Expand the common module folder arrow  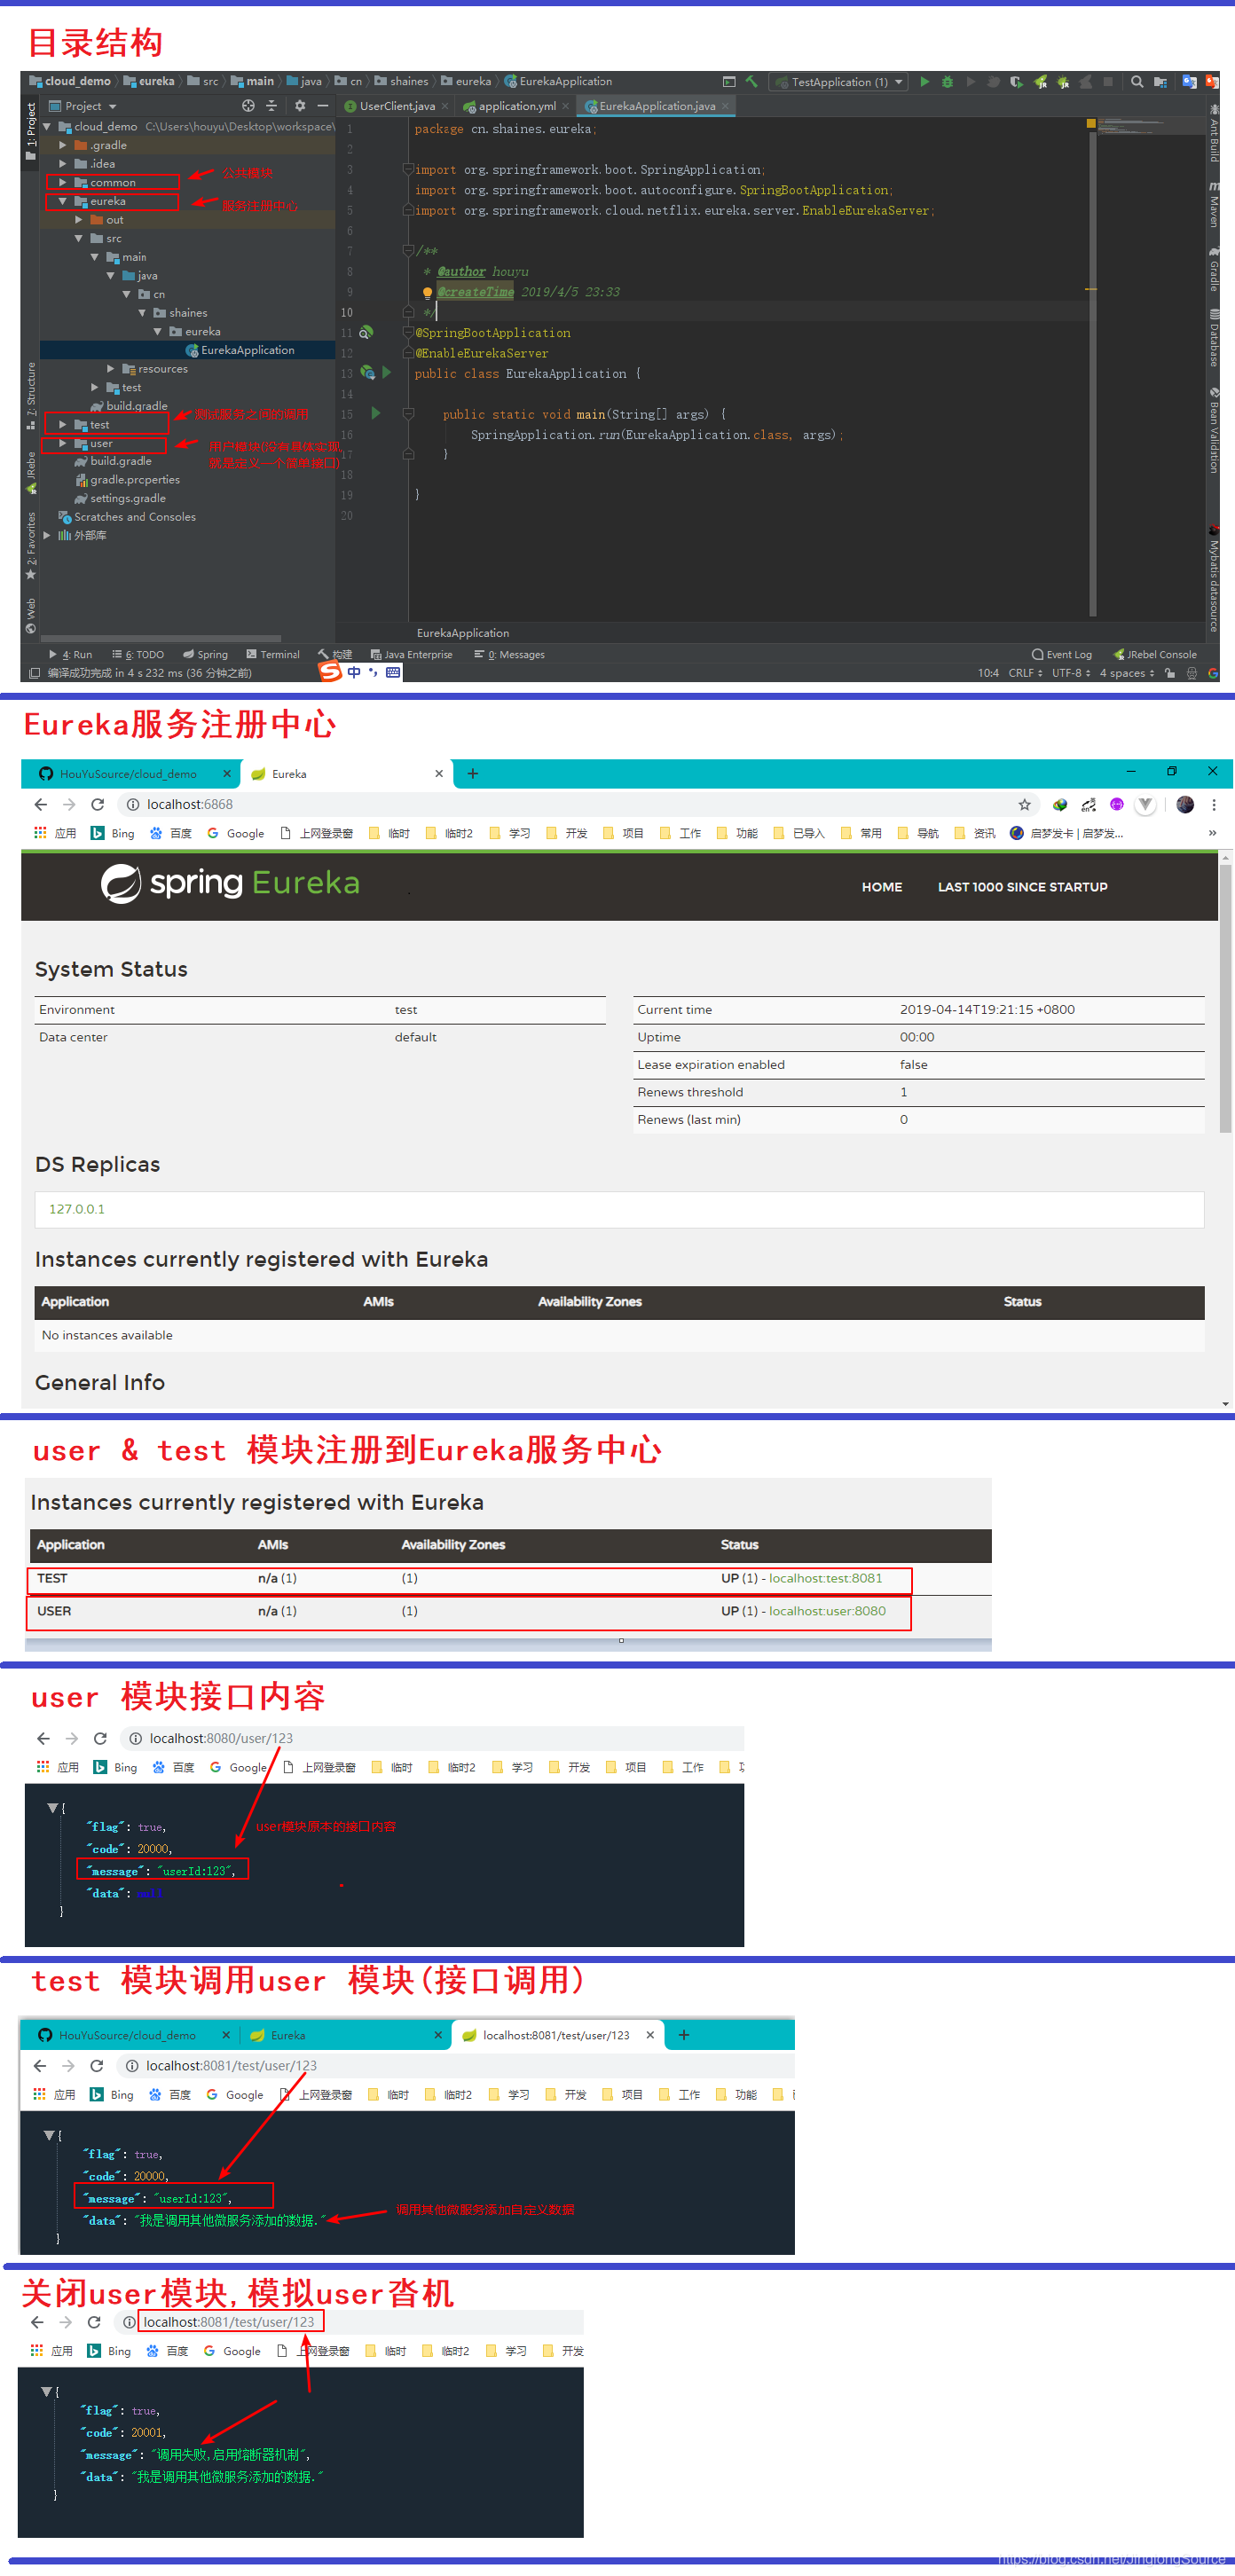click(x=62, y=182)
